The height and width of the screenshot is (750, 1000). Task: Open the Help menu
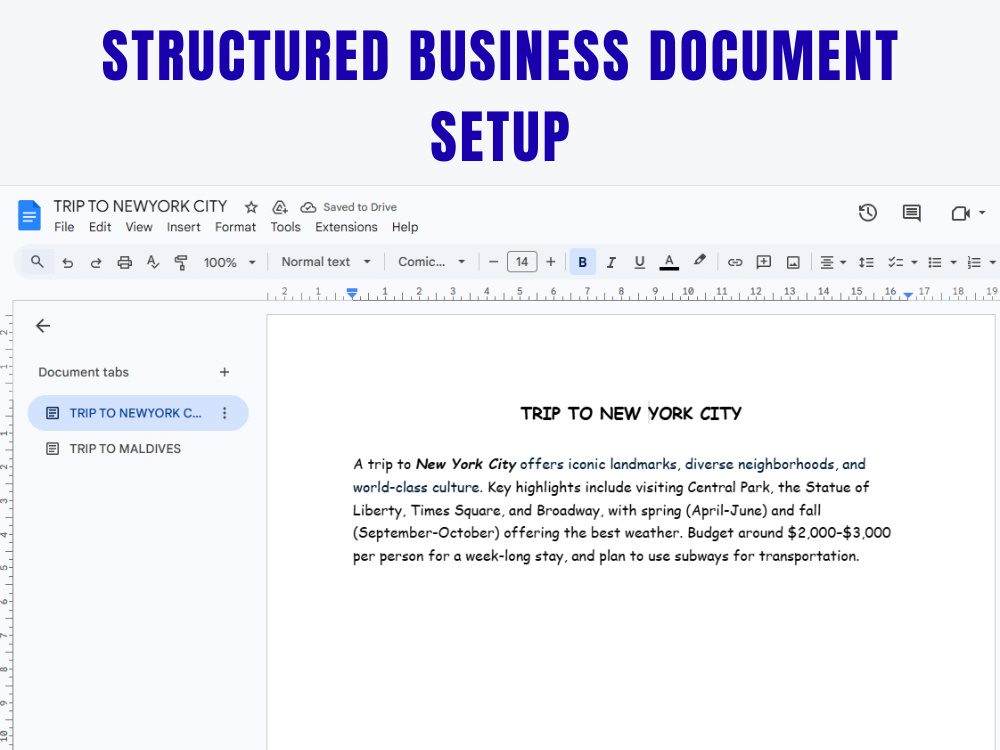click(x=405, y=227)
